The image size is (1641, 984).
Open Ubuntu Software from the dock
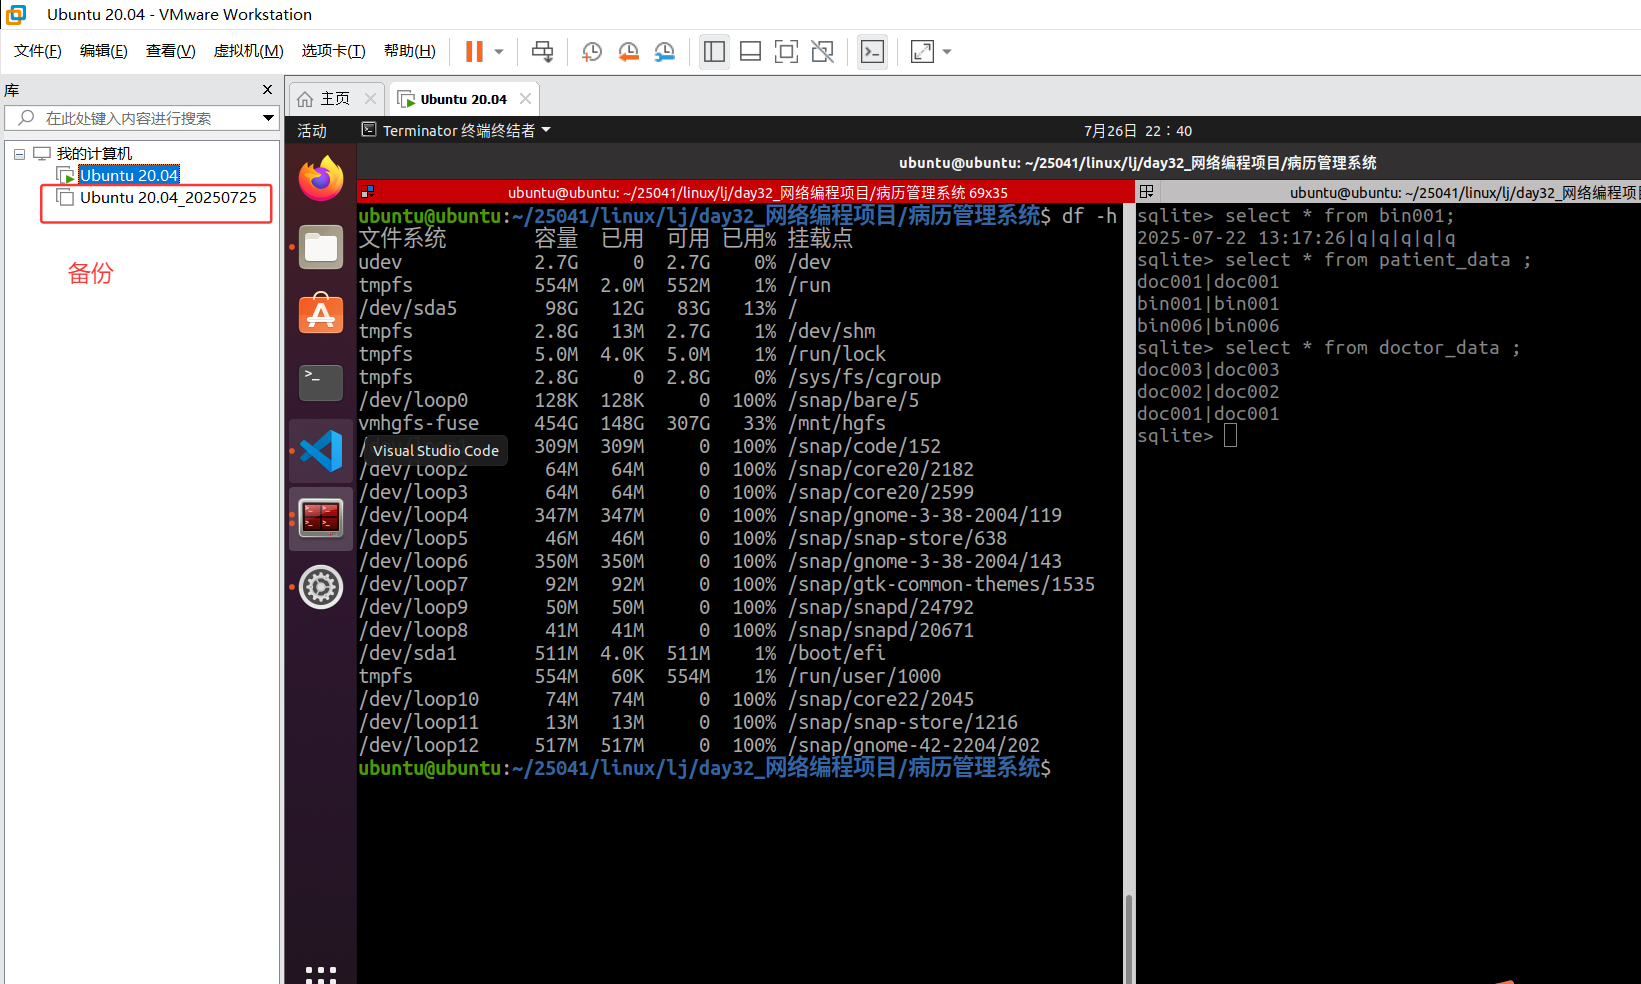(x=321, y=314)
